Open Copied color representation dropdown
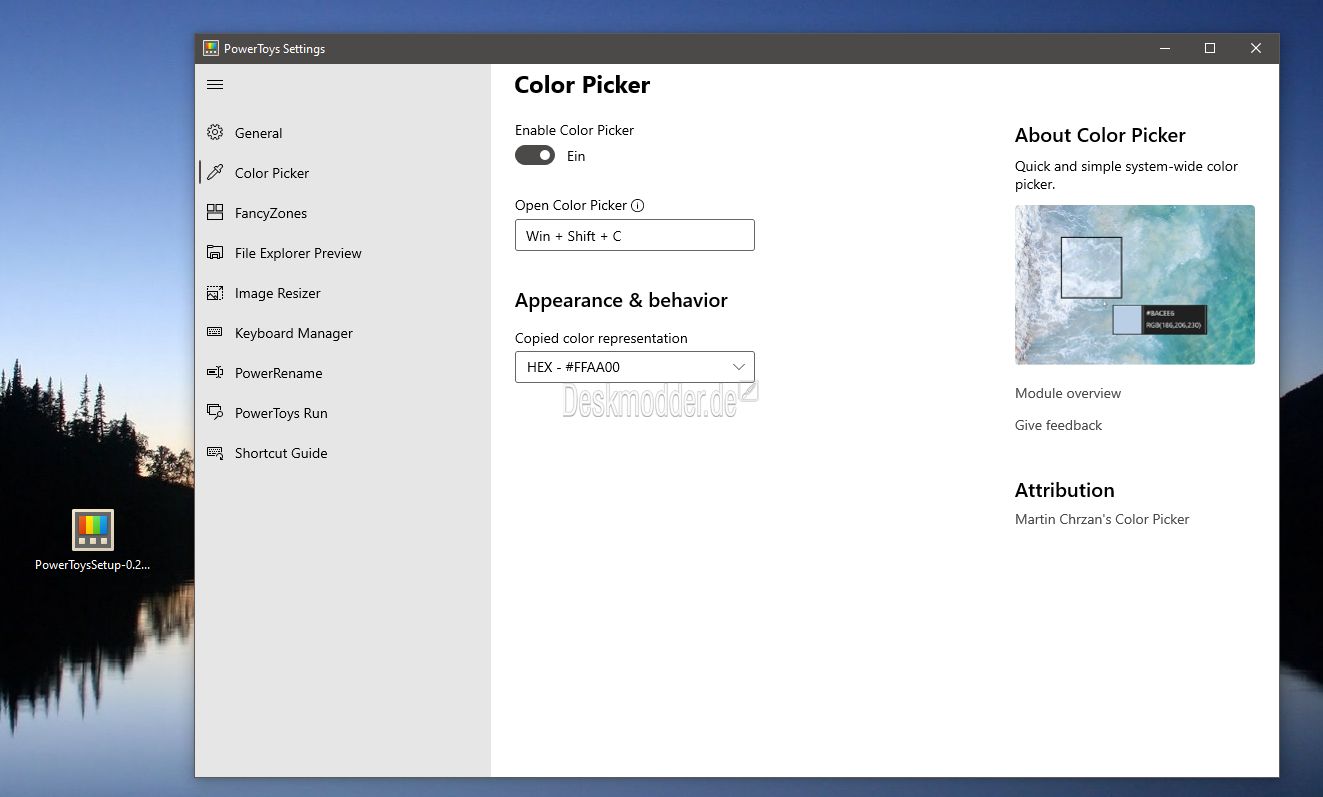The height and width of the screenshot is (797, 1323). point(635,367)
